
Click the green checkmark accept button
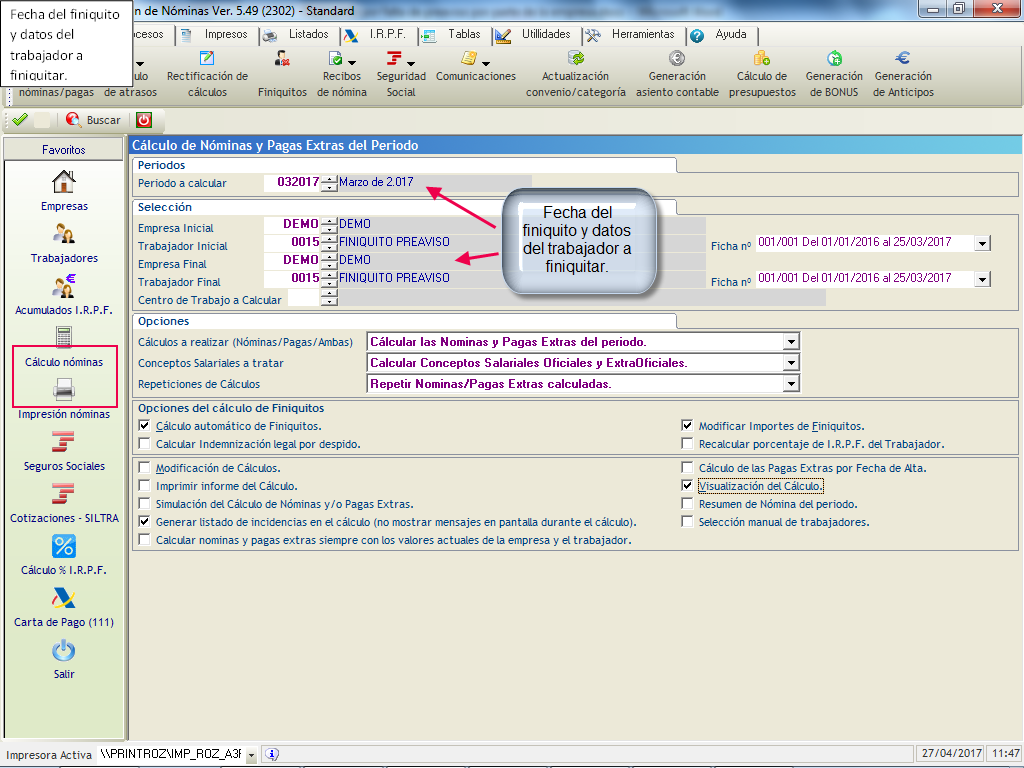click(x=19, y=120)
